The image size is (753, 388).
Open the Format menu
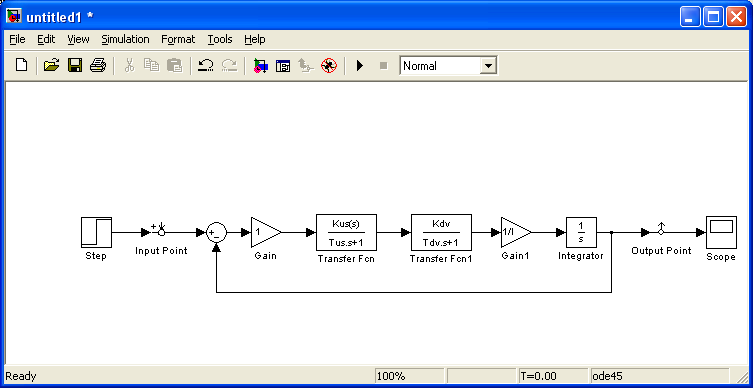(178, 39)
